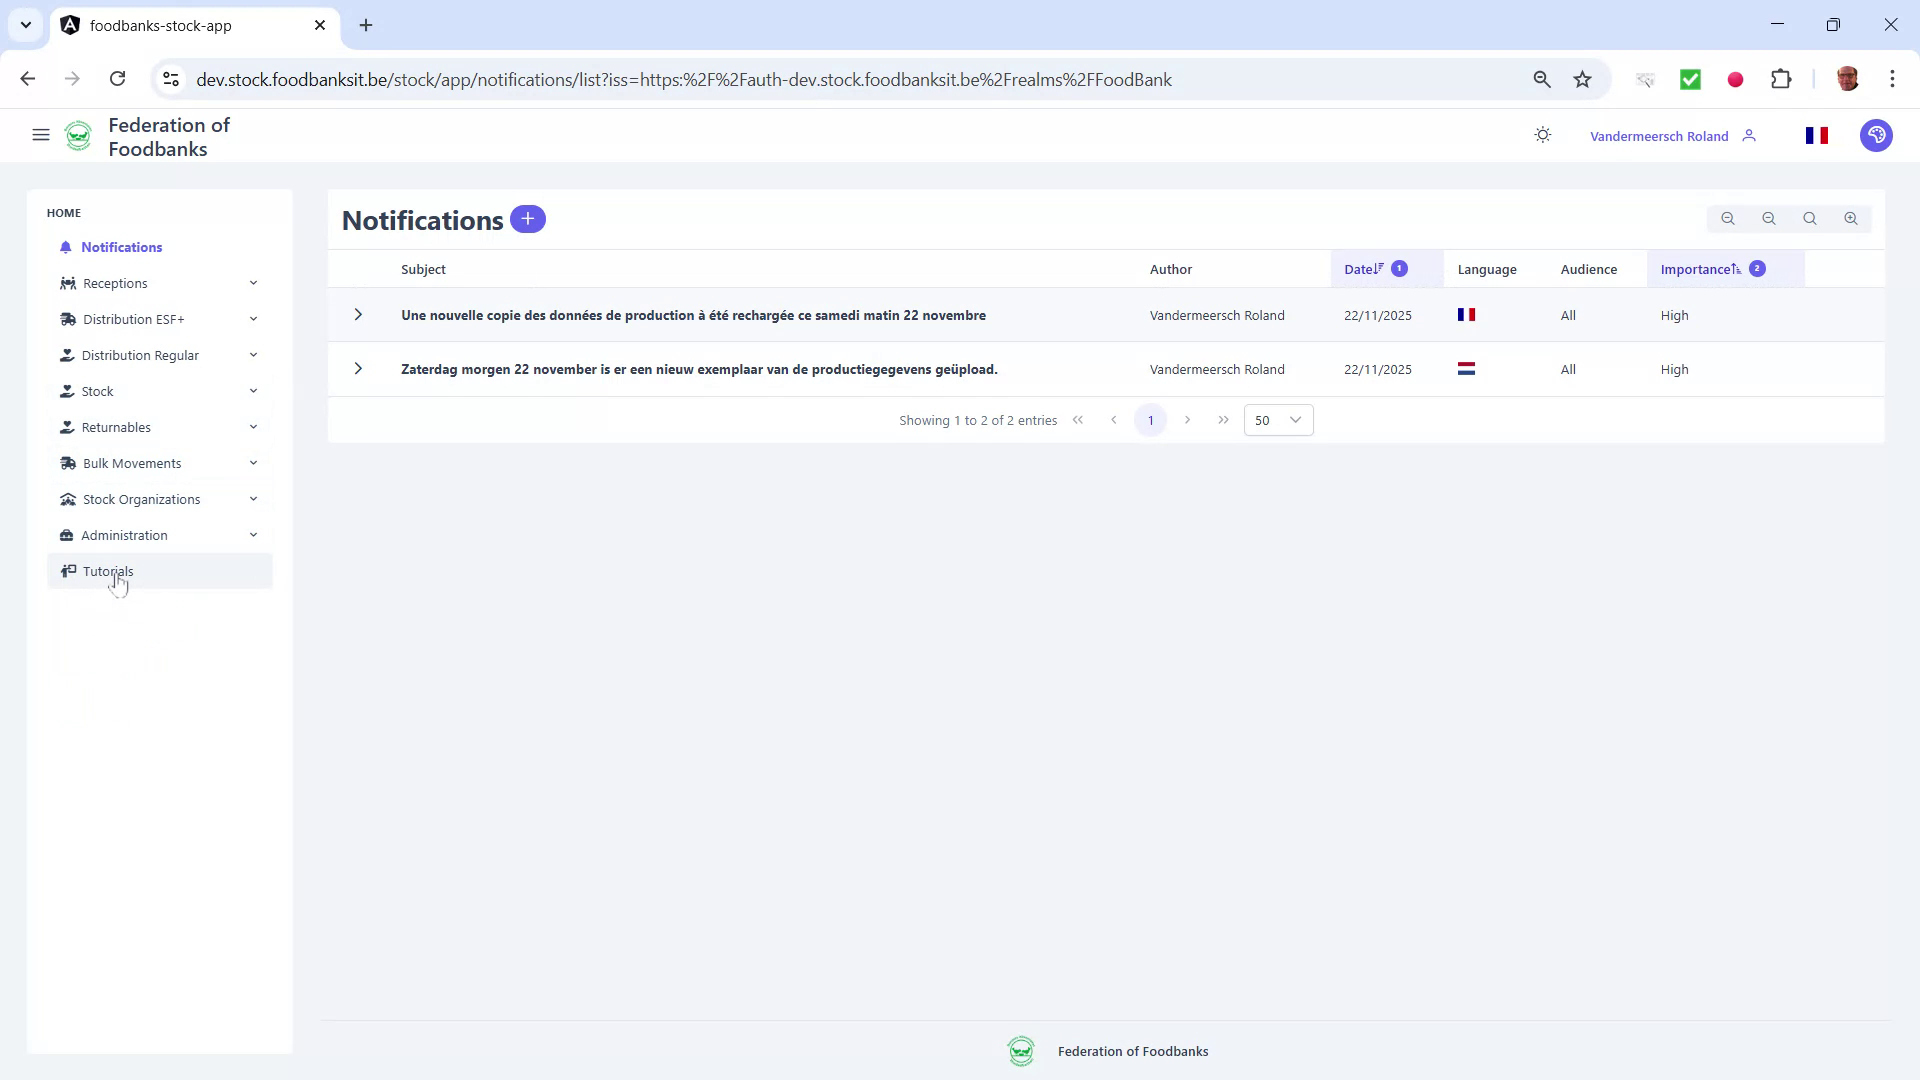
Task: Create a new notification via the plus icon
Action: tap(528, 219)
